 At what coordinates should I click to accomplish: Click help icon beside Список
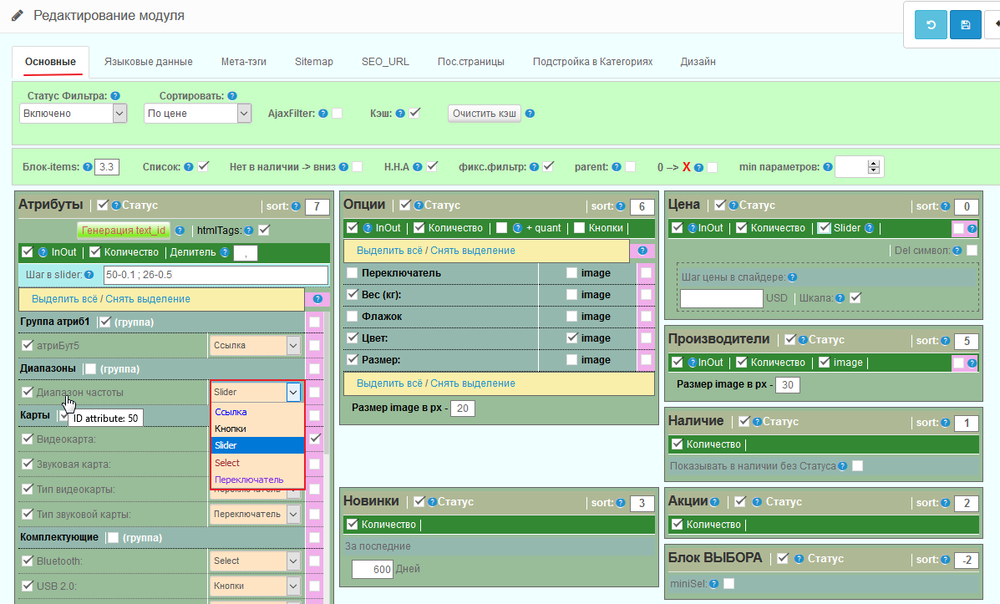tap(189, 166)
